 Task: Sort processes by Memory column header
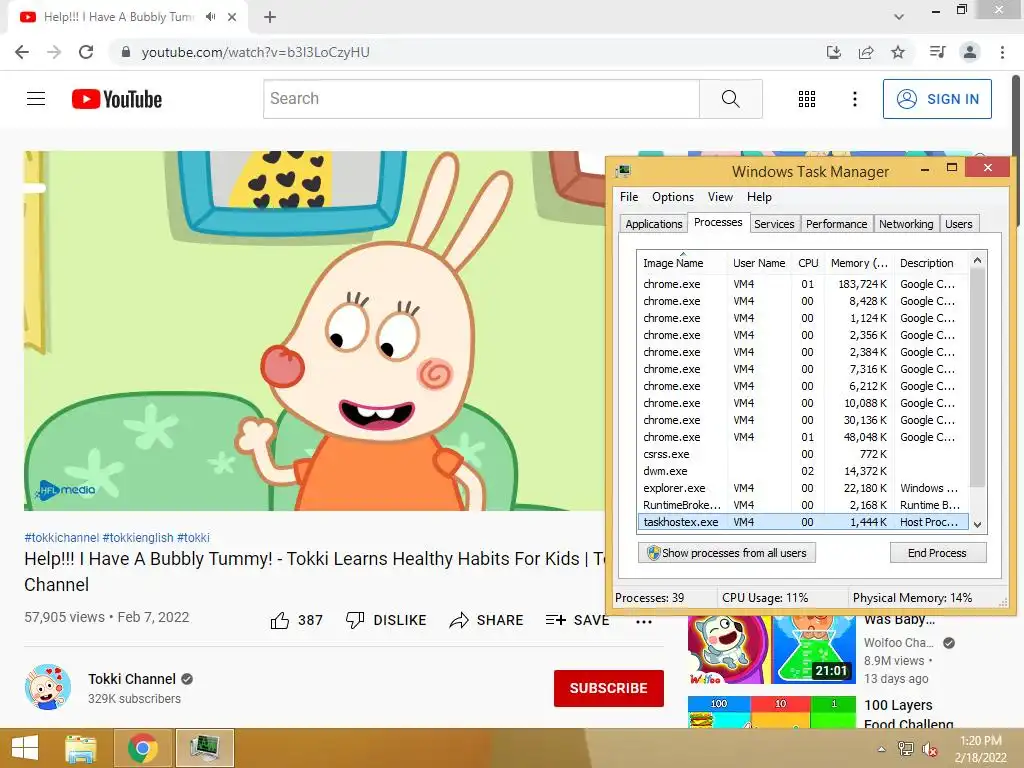[859, 263]
